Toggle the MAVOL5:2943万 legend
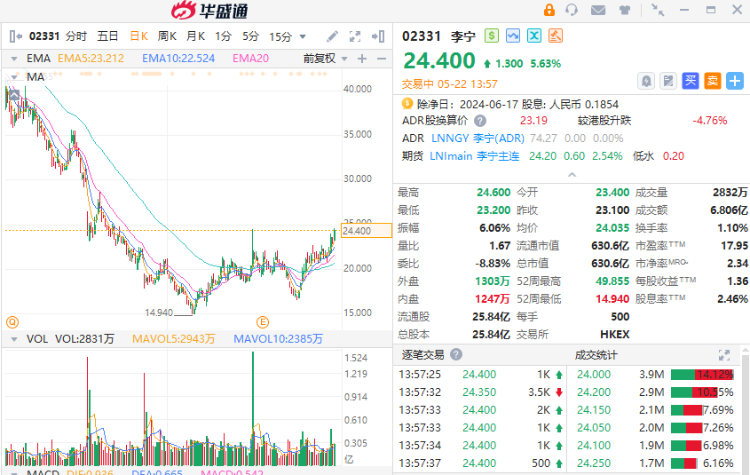Screen dimensions: 750x475 (x=174, y=339)
